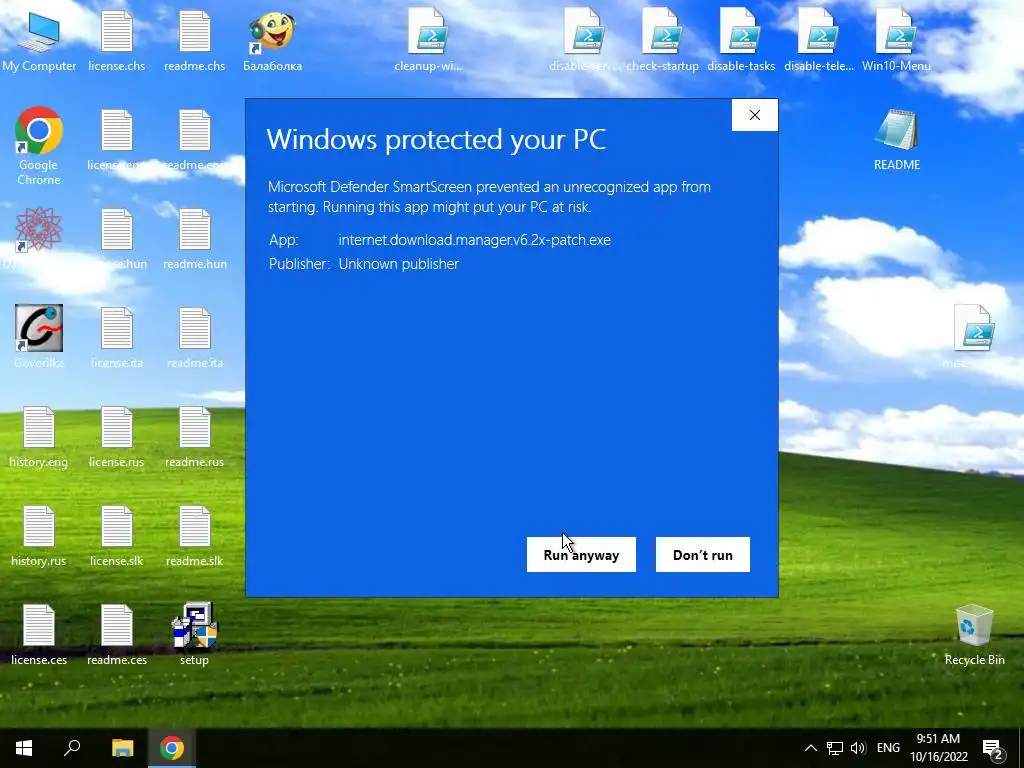Click the Unknown publisher text
The image size is (1024, 768).
click(x=398, y=264)
